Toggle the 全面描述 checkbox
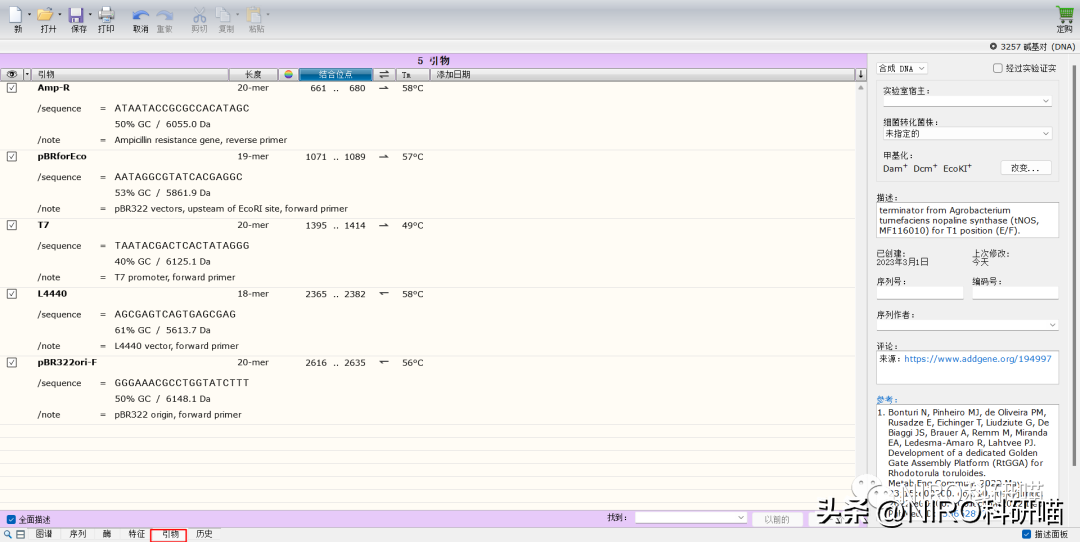 [x=11, y=519]
